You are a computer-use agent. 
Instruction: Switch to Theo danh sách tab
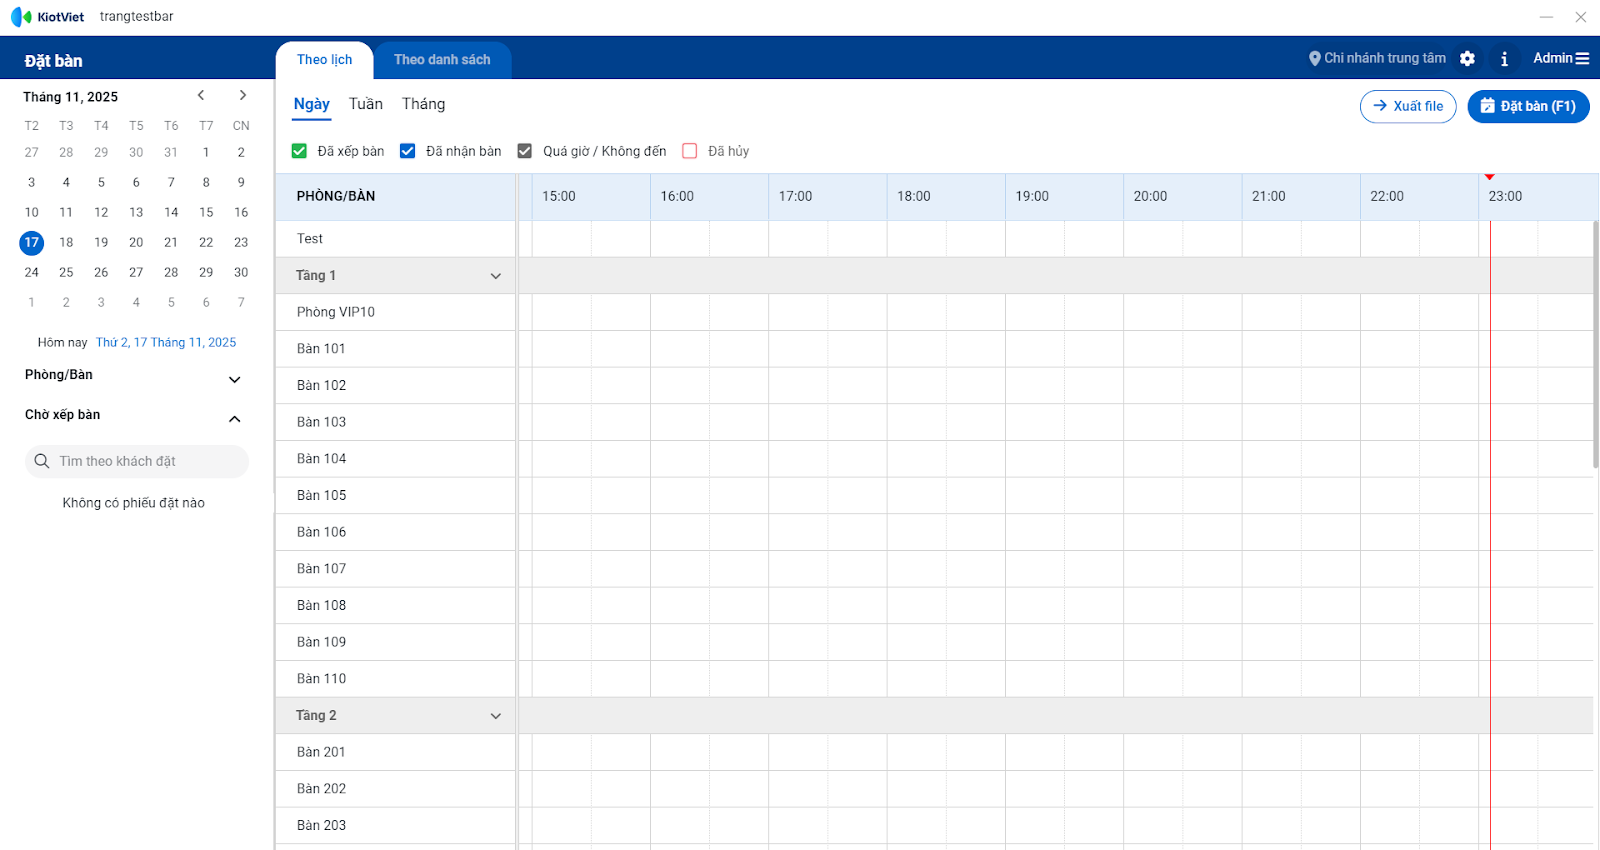click(442, 60)
